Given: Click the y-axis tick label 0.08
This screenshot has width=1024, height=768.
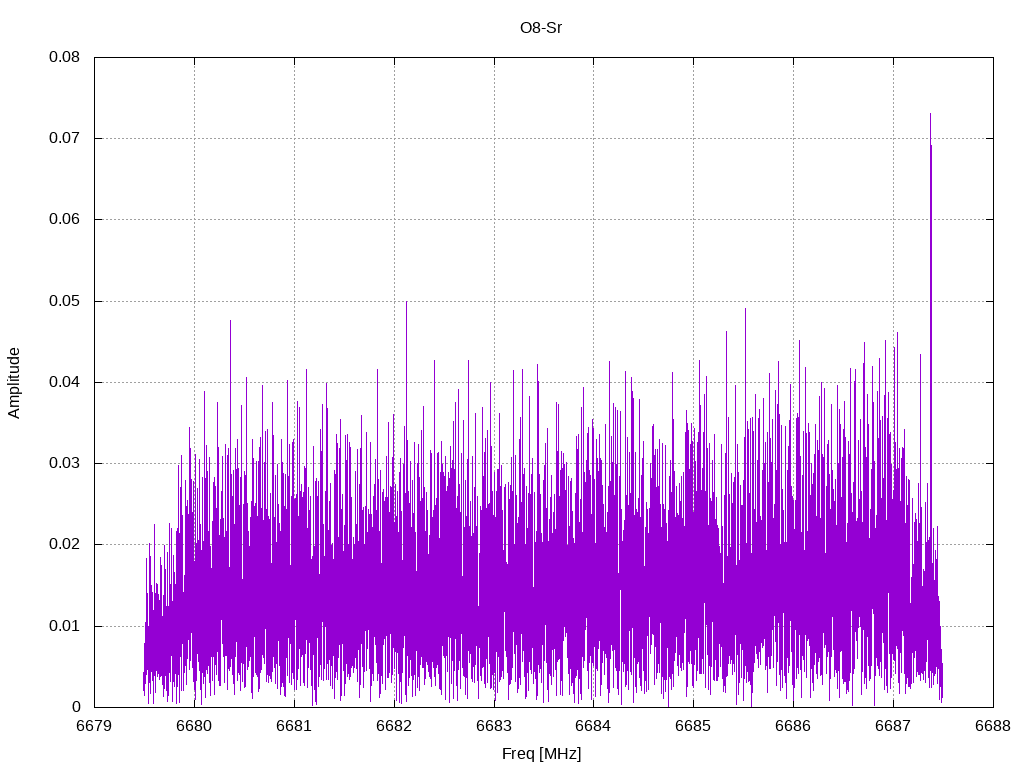Looking at the screenshot, I should (65, 57).
